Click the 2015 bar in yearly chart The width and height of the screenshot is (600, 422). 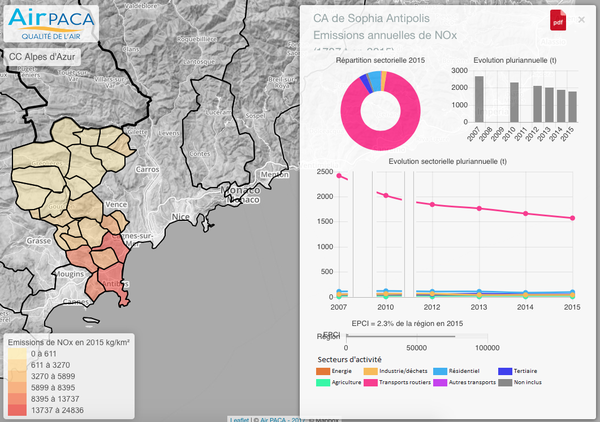click(571, 105)
